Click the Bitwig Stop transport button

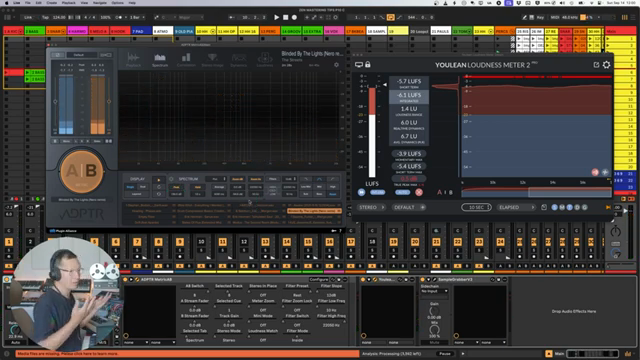point(286,18)
